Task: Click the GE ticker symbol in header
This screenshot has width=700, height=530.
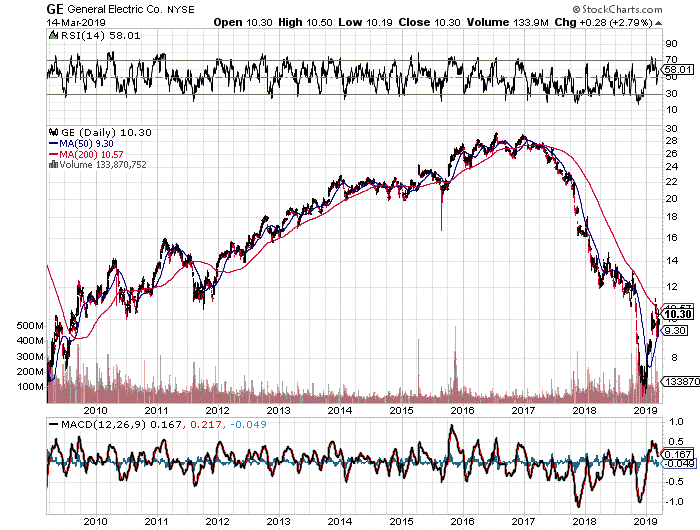Action: tap(56, 8)
